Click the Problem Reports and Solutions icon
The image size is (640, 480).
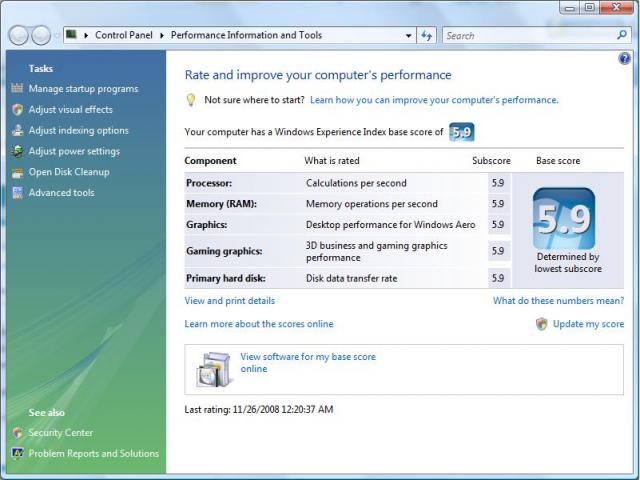click(x=17, y=453)
